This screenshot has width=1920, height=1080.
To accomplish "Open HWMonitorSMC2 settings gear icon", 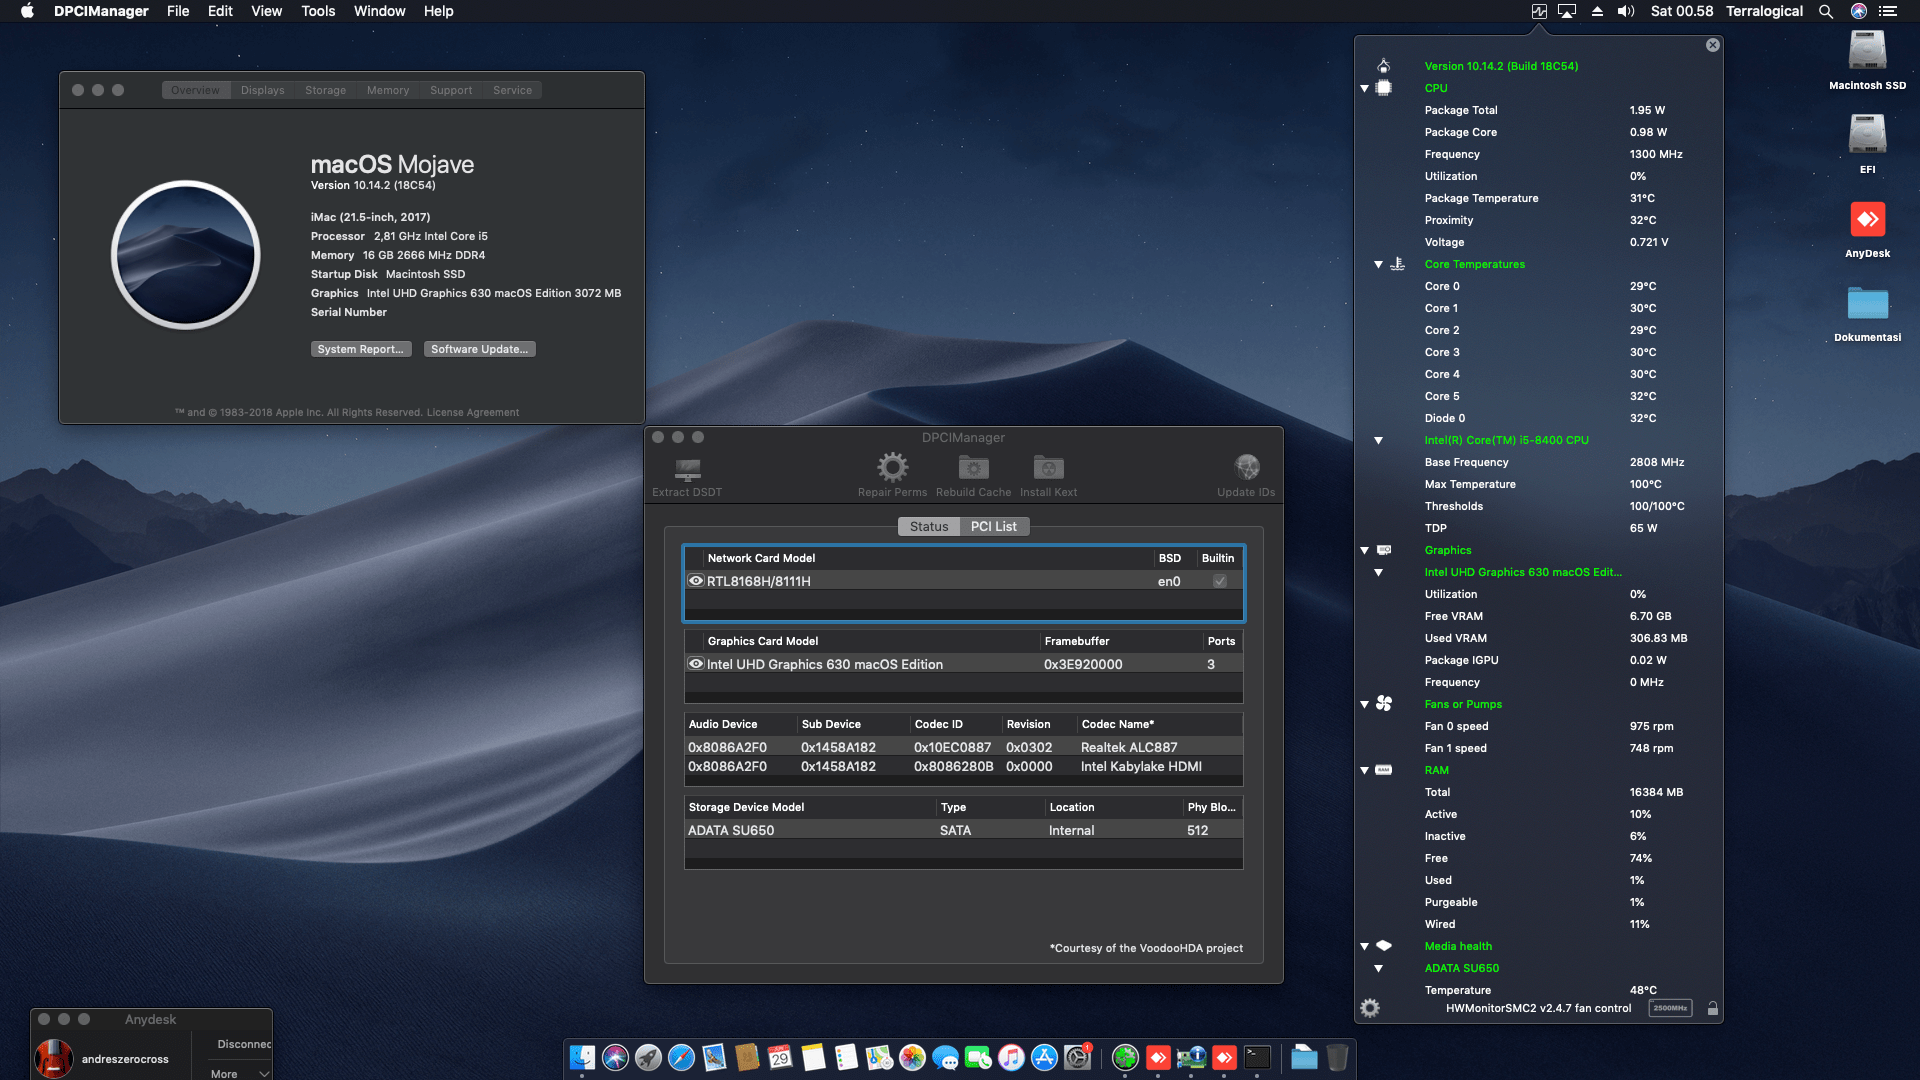I will 1368,1008.
